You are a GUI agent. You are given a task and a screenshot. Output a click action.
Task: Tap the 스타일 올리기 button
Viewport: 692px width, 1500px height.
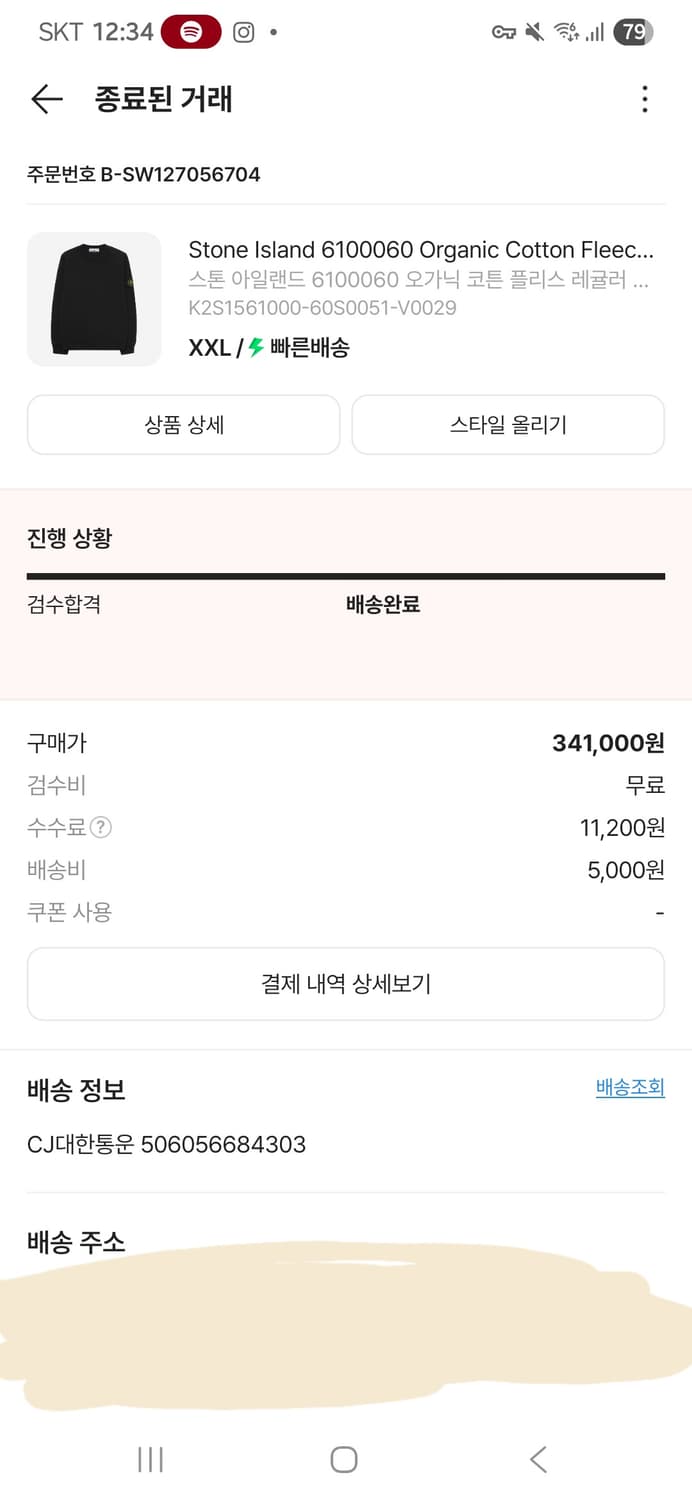click(x=508, y=424)
